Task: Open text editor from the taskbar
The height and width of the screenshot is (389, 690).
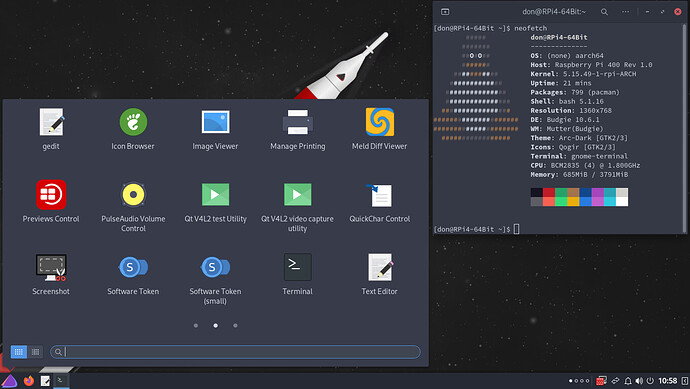Action: (45, 381)
